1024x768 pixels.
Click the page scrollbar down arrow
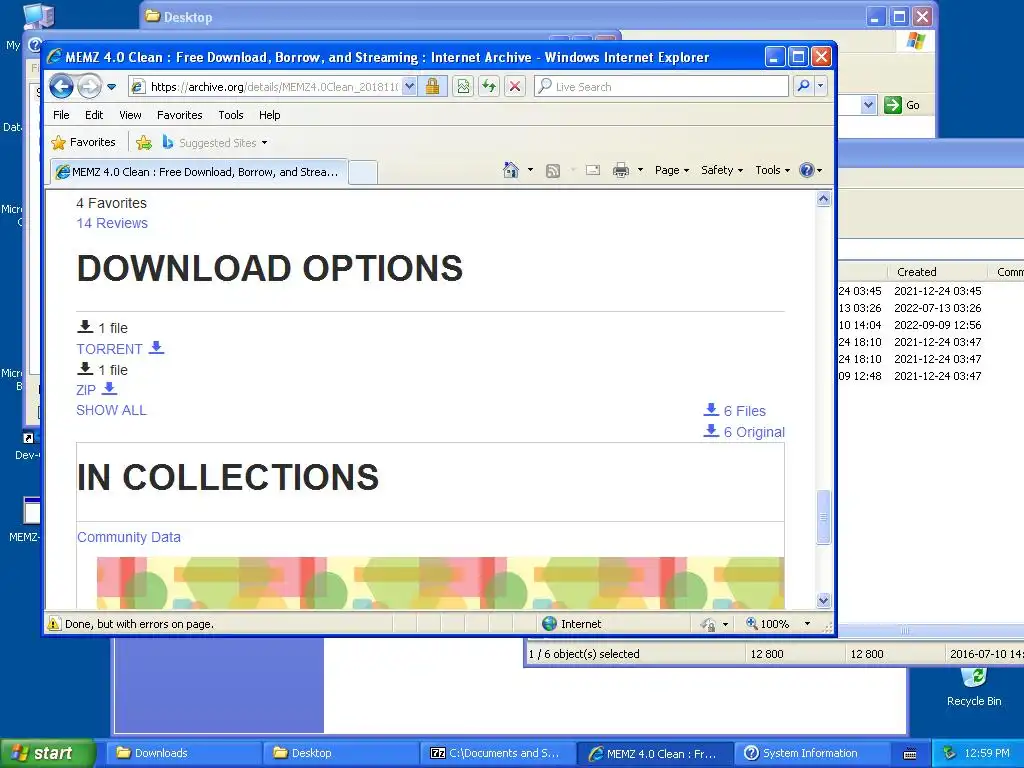click(x=824, y=600)
